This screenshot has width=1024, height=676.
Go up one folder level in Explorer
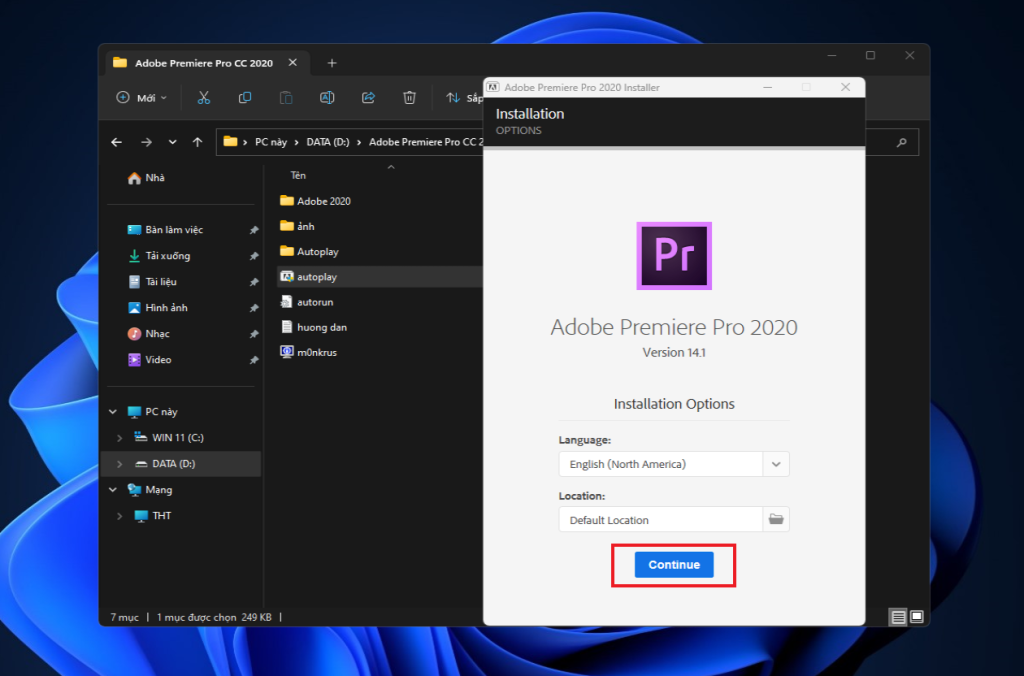point(197,142)
